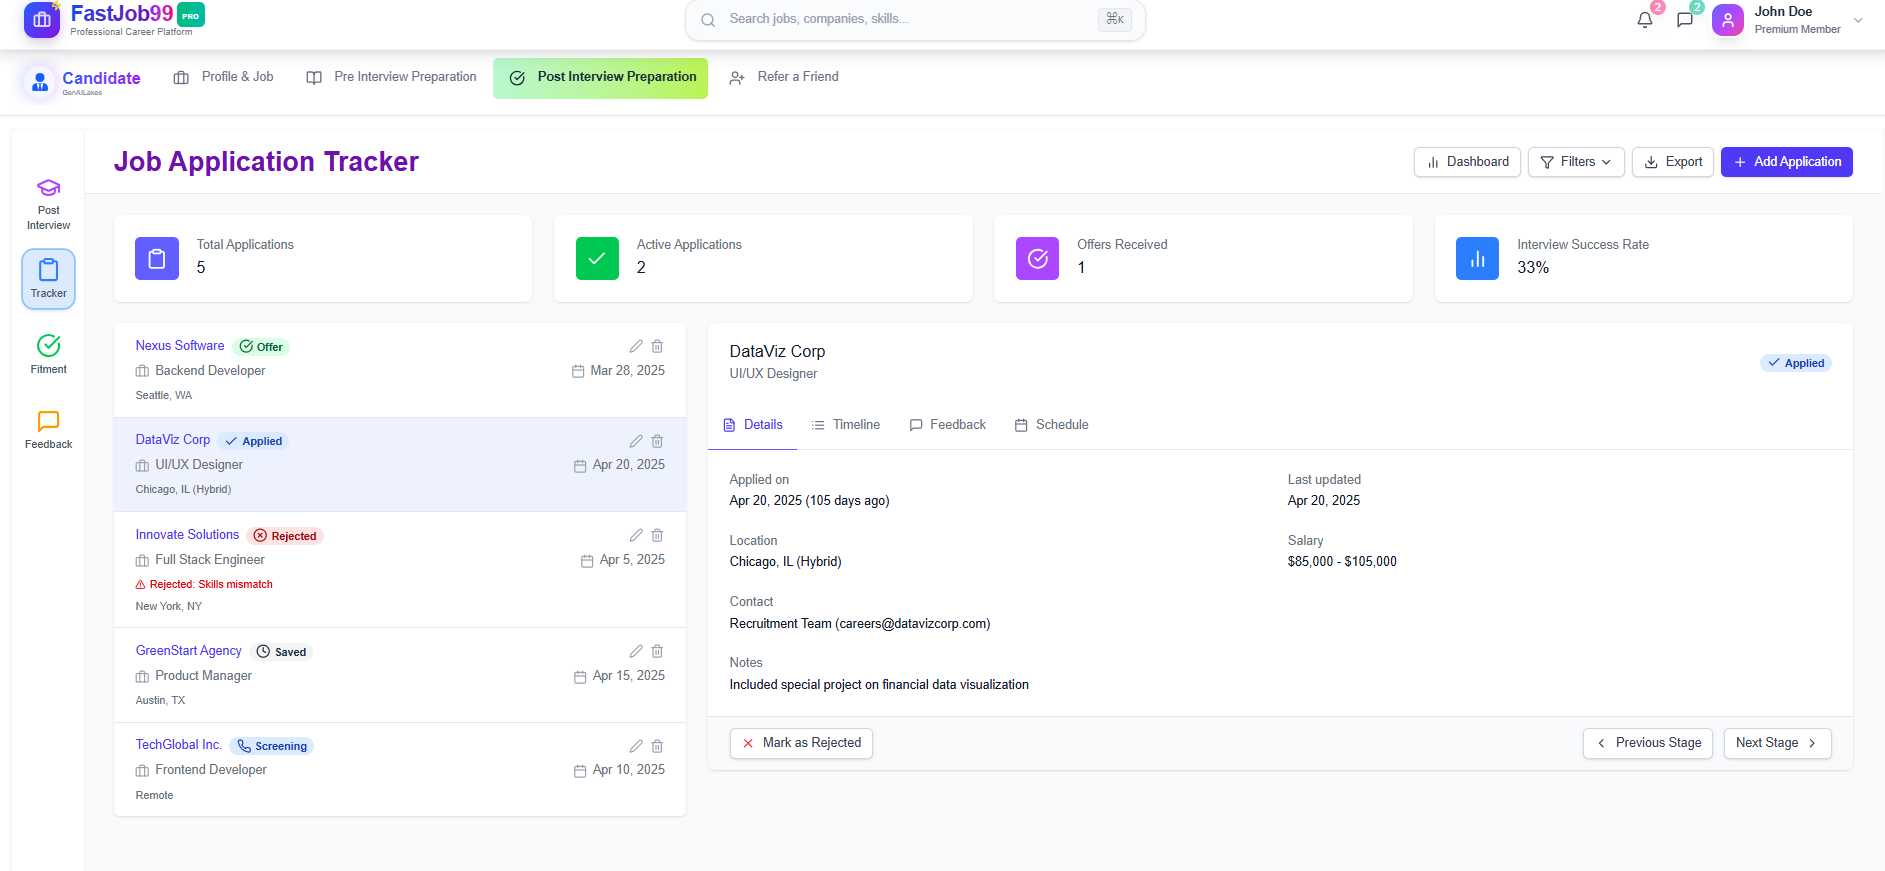Click the Tracker sidebar icon
Screen dimensions: 1885x871
point(48,278)
